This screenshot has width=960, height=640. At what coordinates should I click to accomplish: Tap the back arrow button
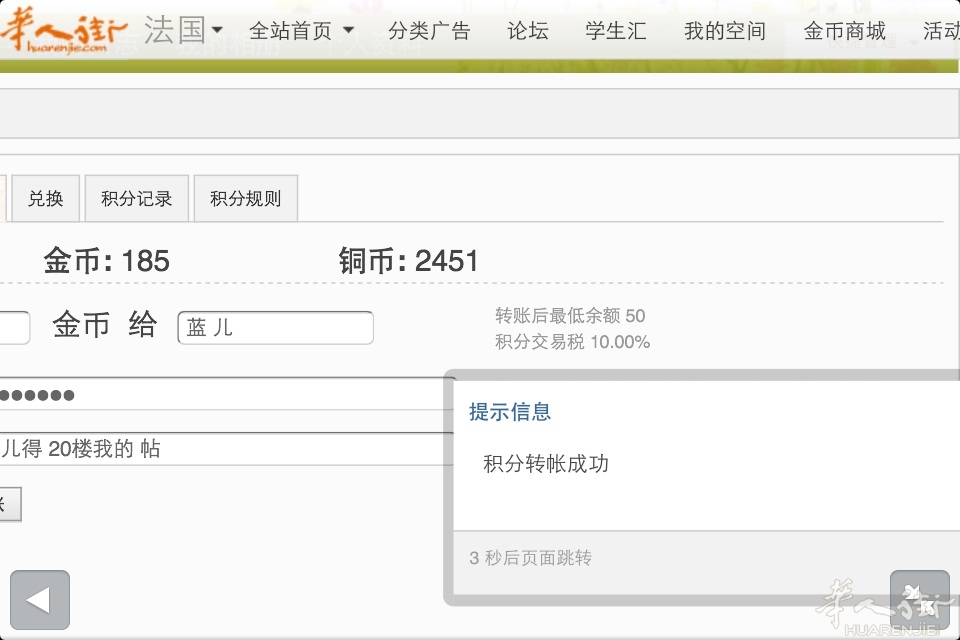40,600
